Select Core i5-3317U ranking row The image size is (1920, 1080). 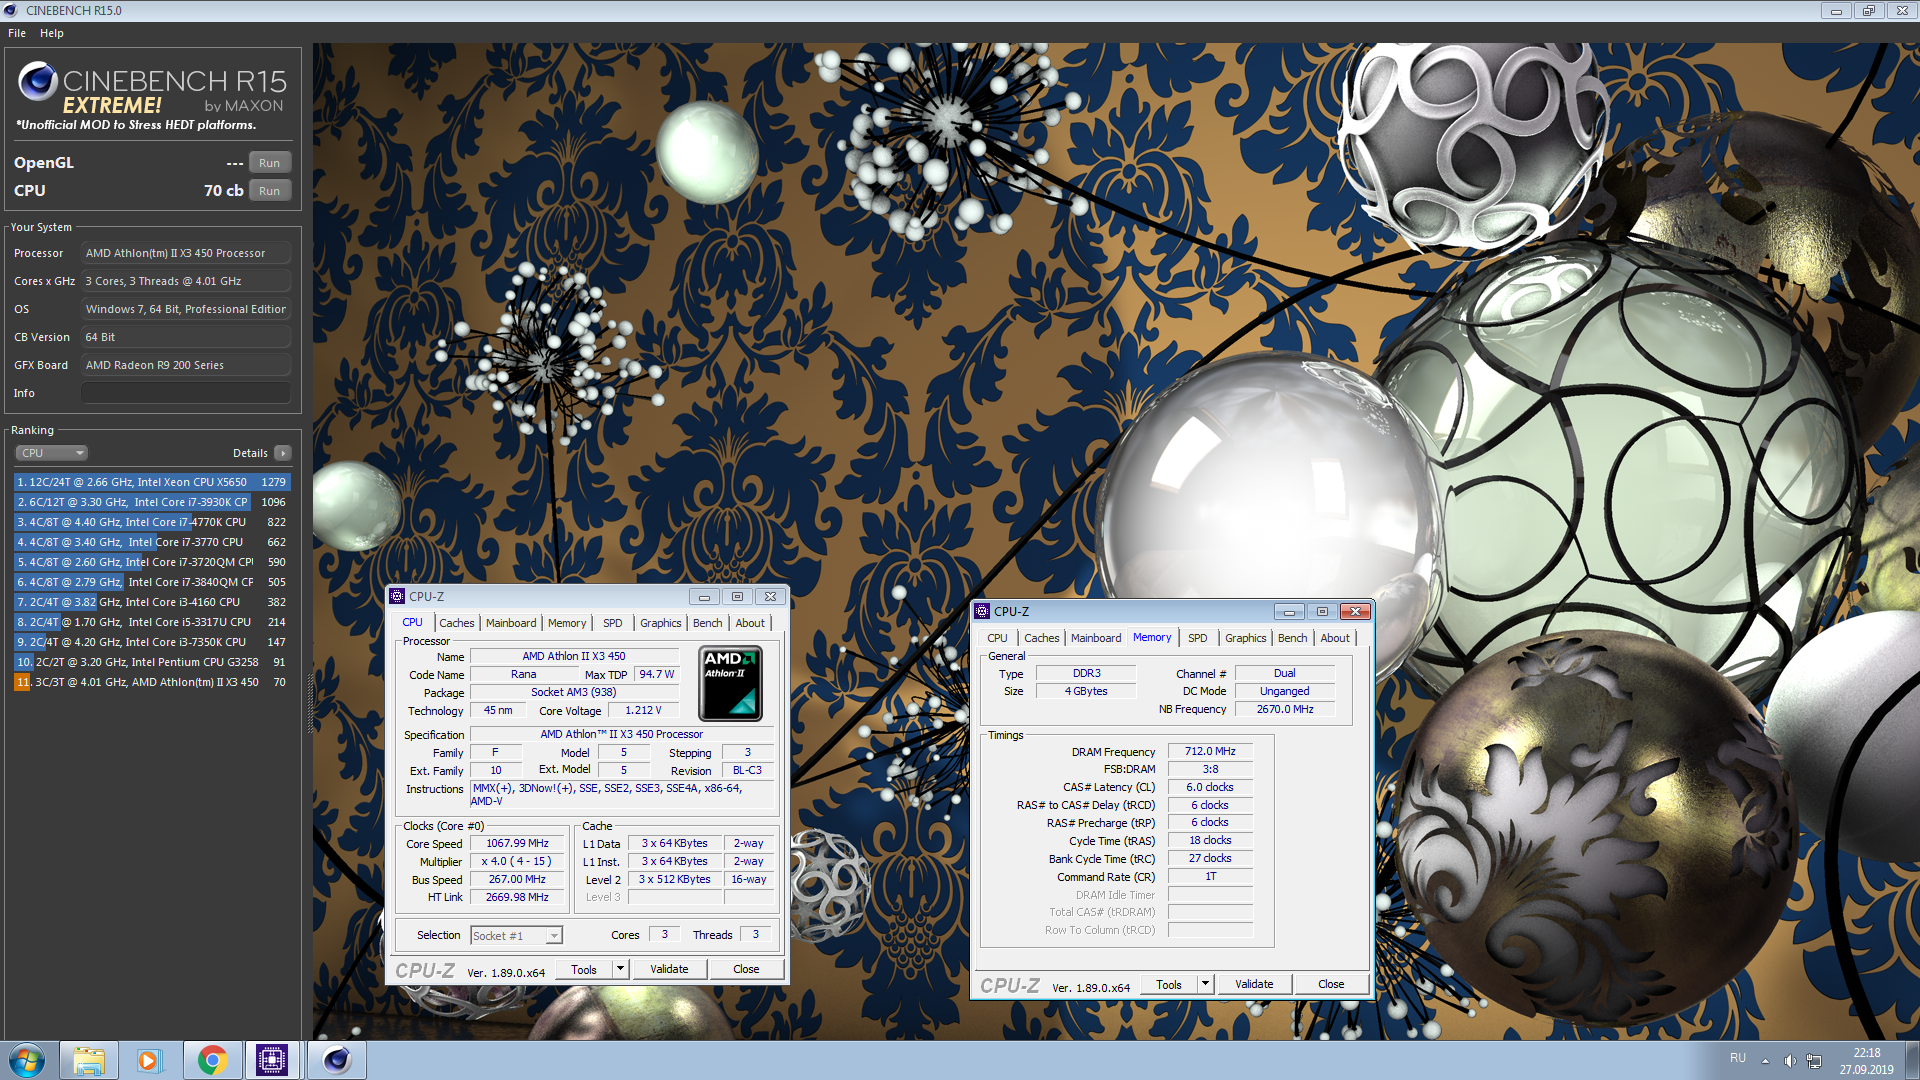click(x=151, y=622)
